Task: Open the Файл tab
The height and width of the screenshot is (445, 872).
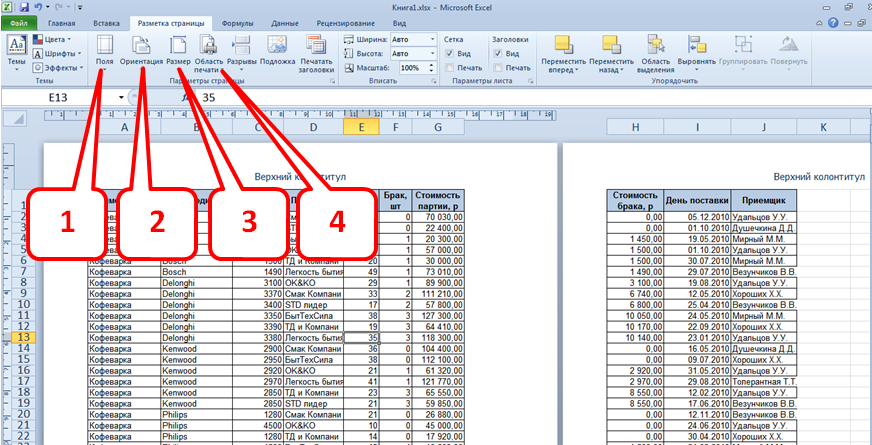Action: pos(19,20)
